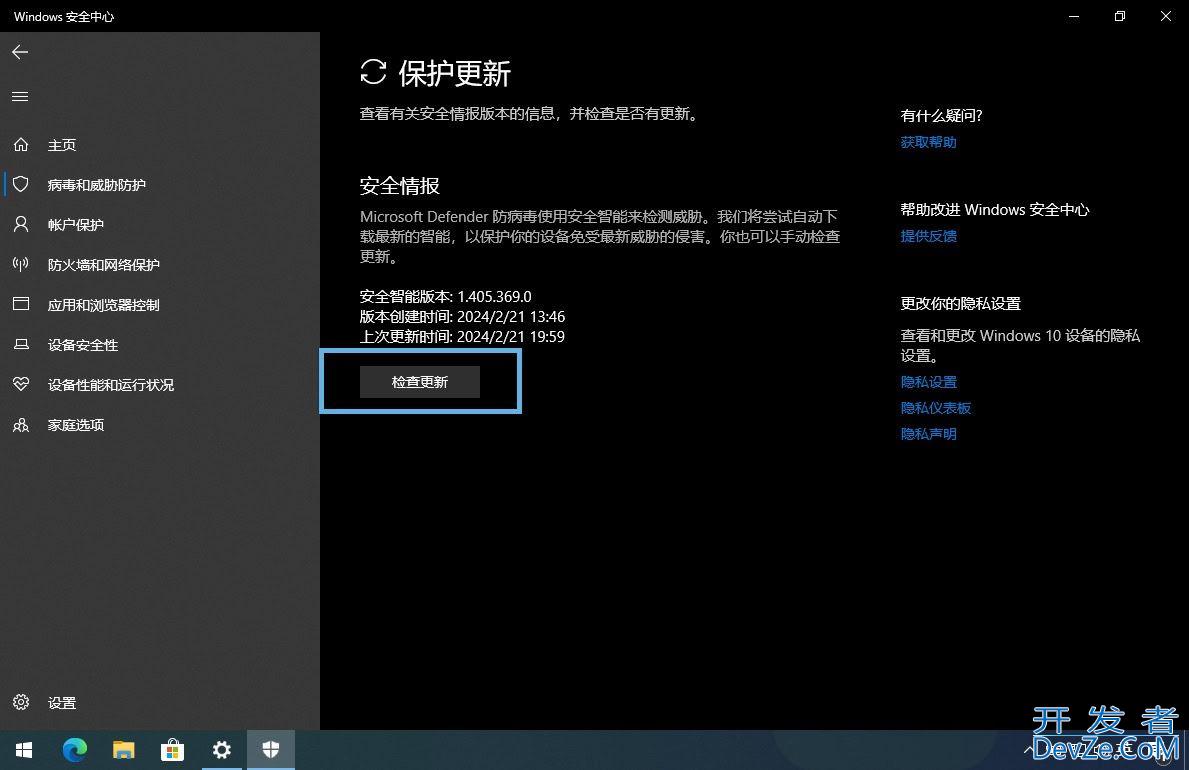Open 家庭选项 in the sidebar
The height and width of the screenshot is (770, 1189).
[75, 425]
